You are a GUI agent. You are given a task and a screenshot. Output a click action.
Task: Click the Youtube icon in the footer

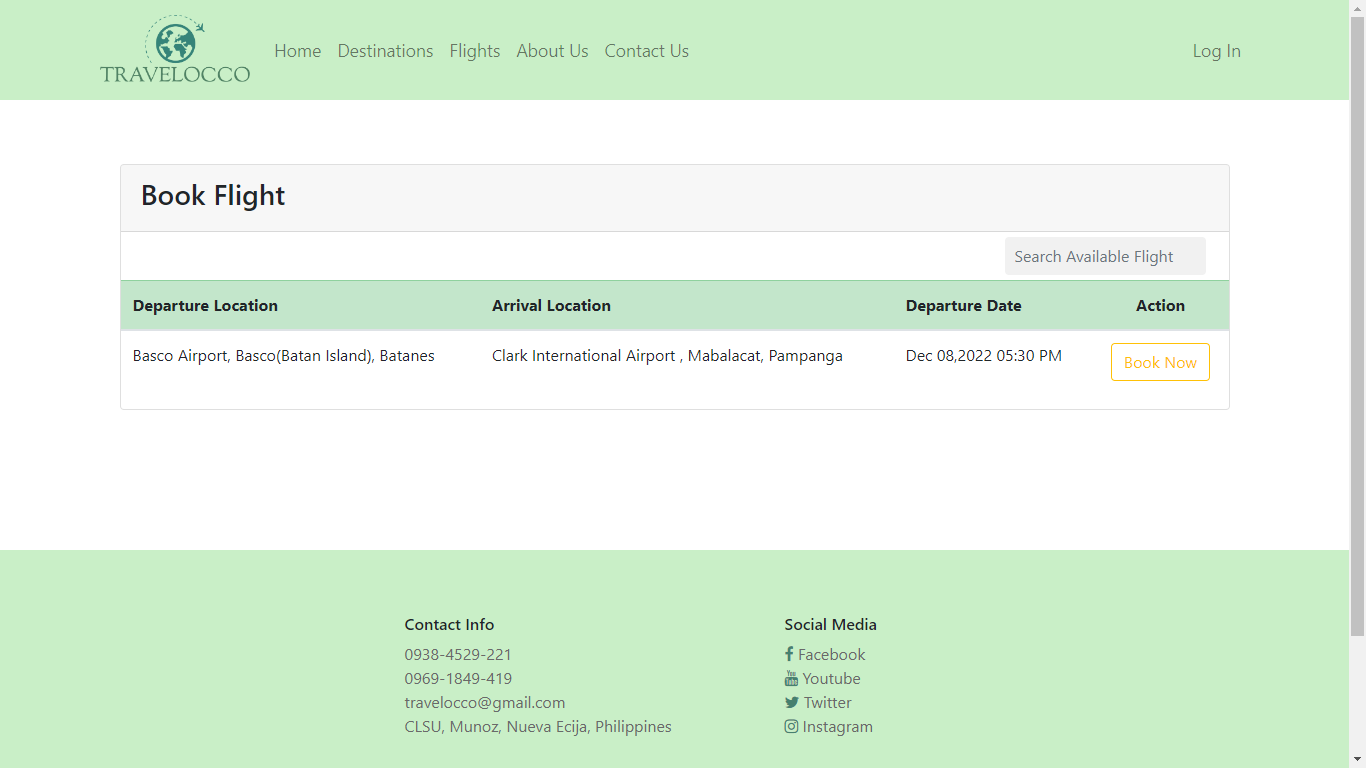click(791, 678)
